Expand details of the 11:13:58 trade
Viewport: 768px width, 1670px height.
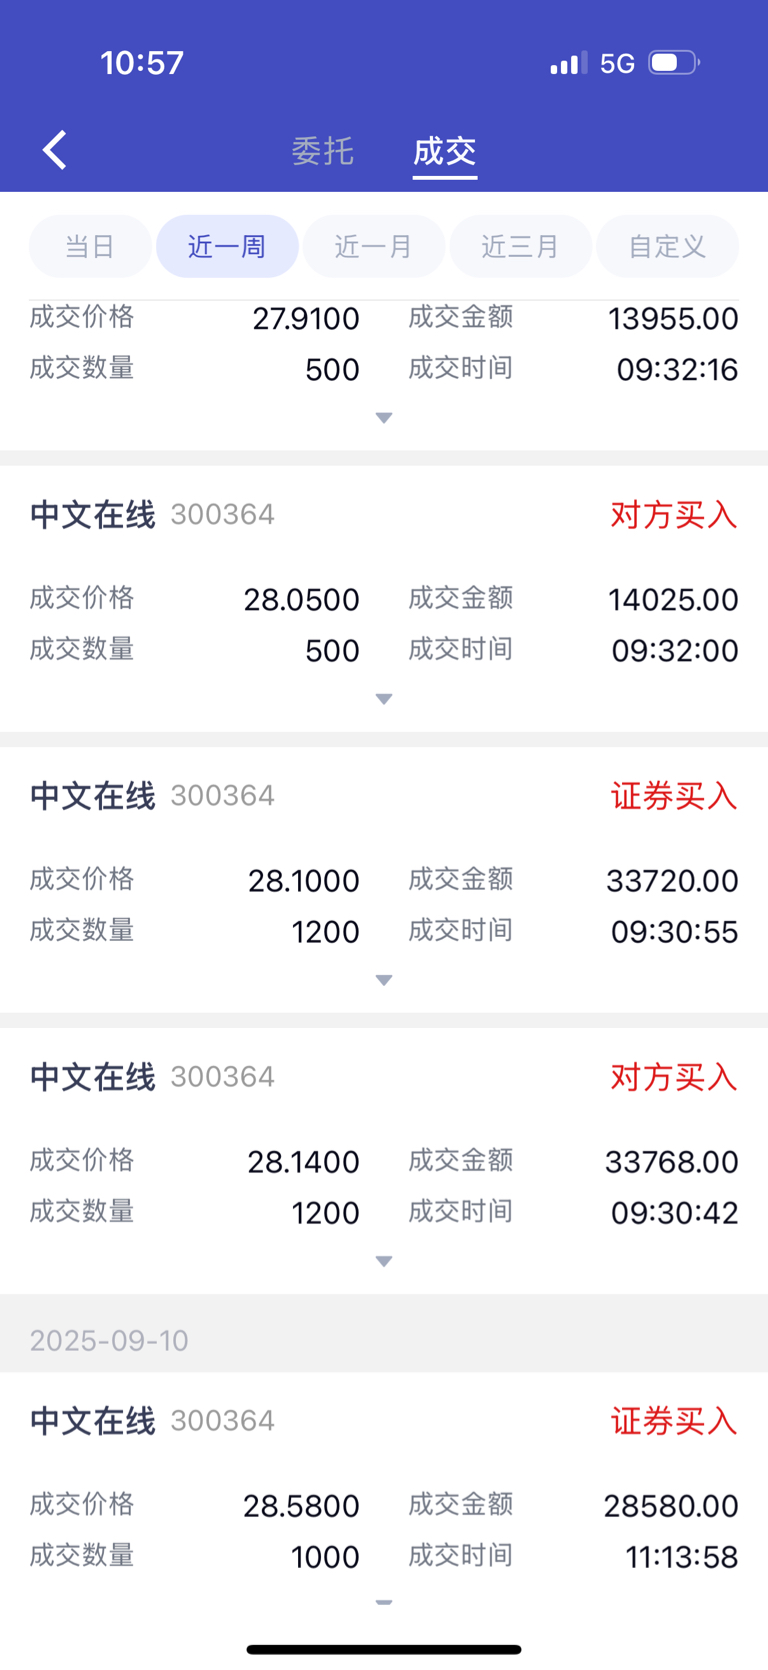pyautogui.click(x=384, y=1602)
